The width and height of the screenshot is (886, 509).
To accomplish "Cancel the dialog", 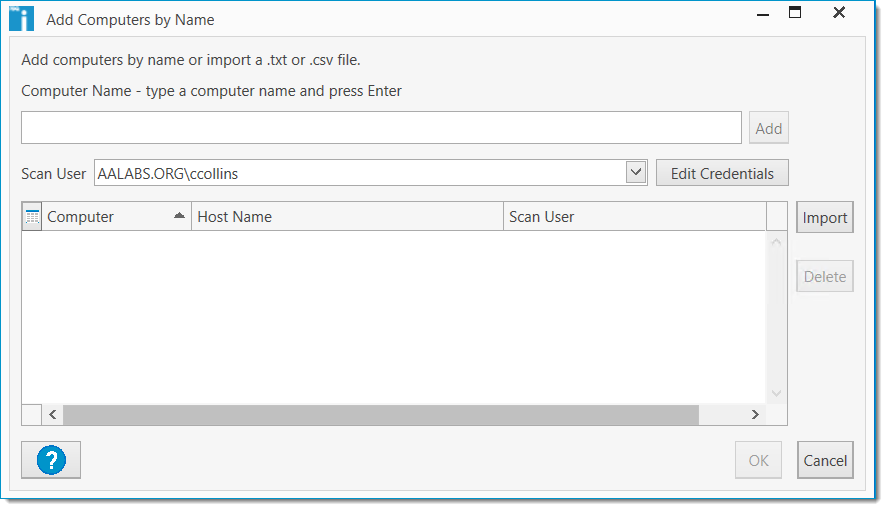I will pos(825,461).
